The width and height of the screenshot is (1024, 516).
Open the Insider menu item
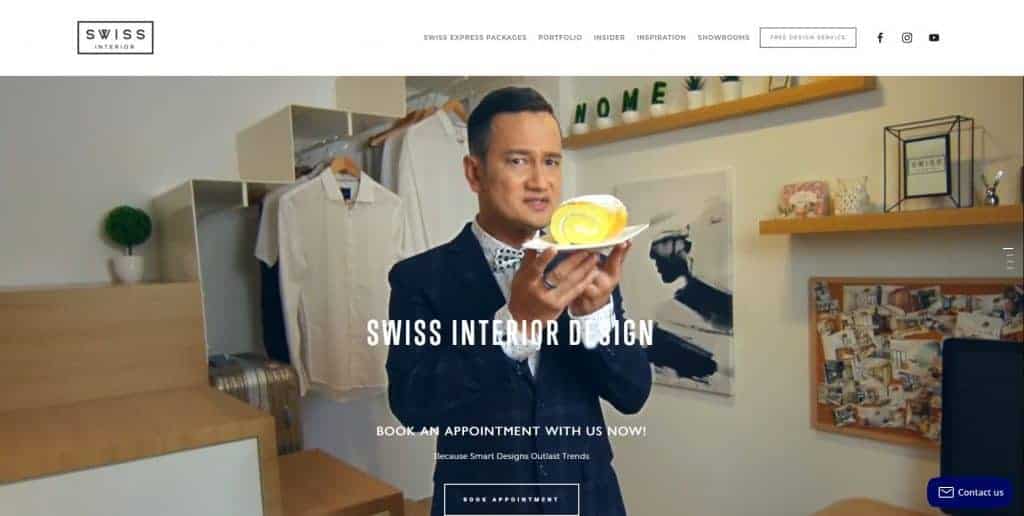(x=609, y=38)
